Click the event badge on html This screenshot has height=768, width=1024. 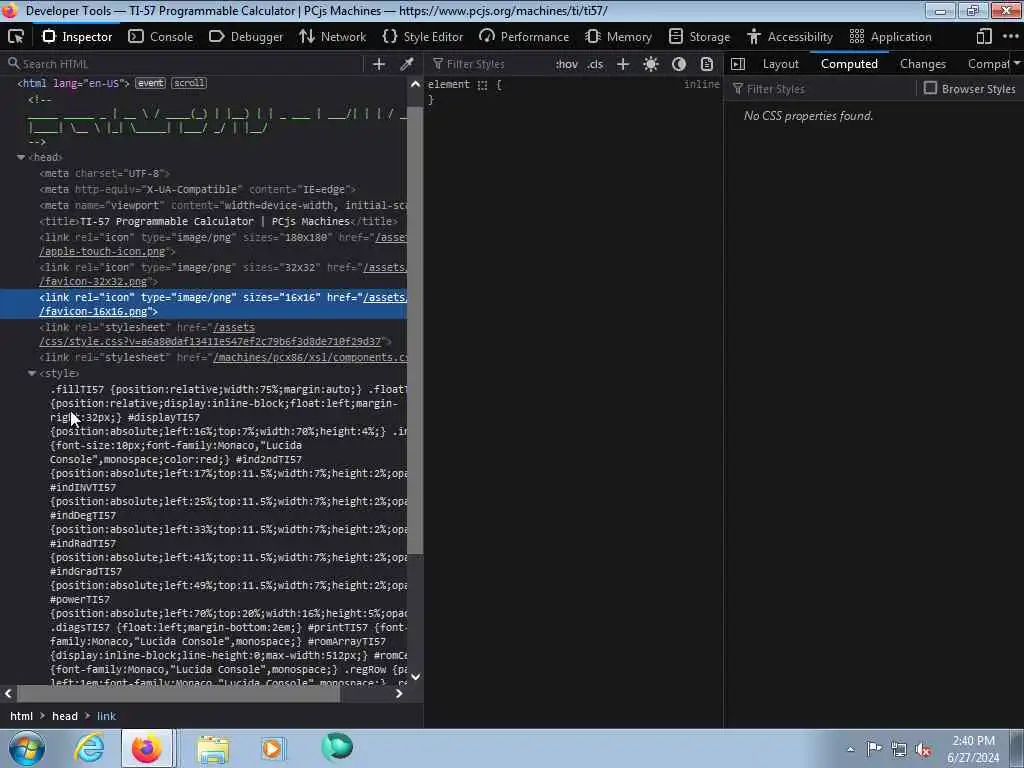150,83
